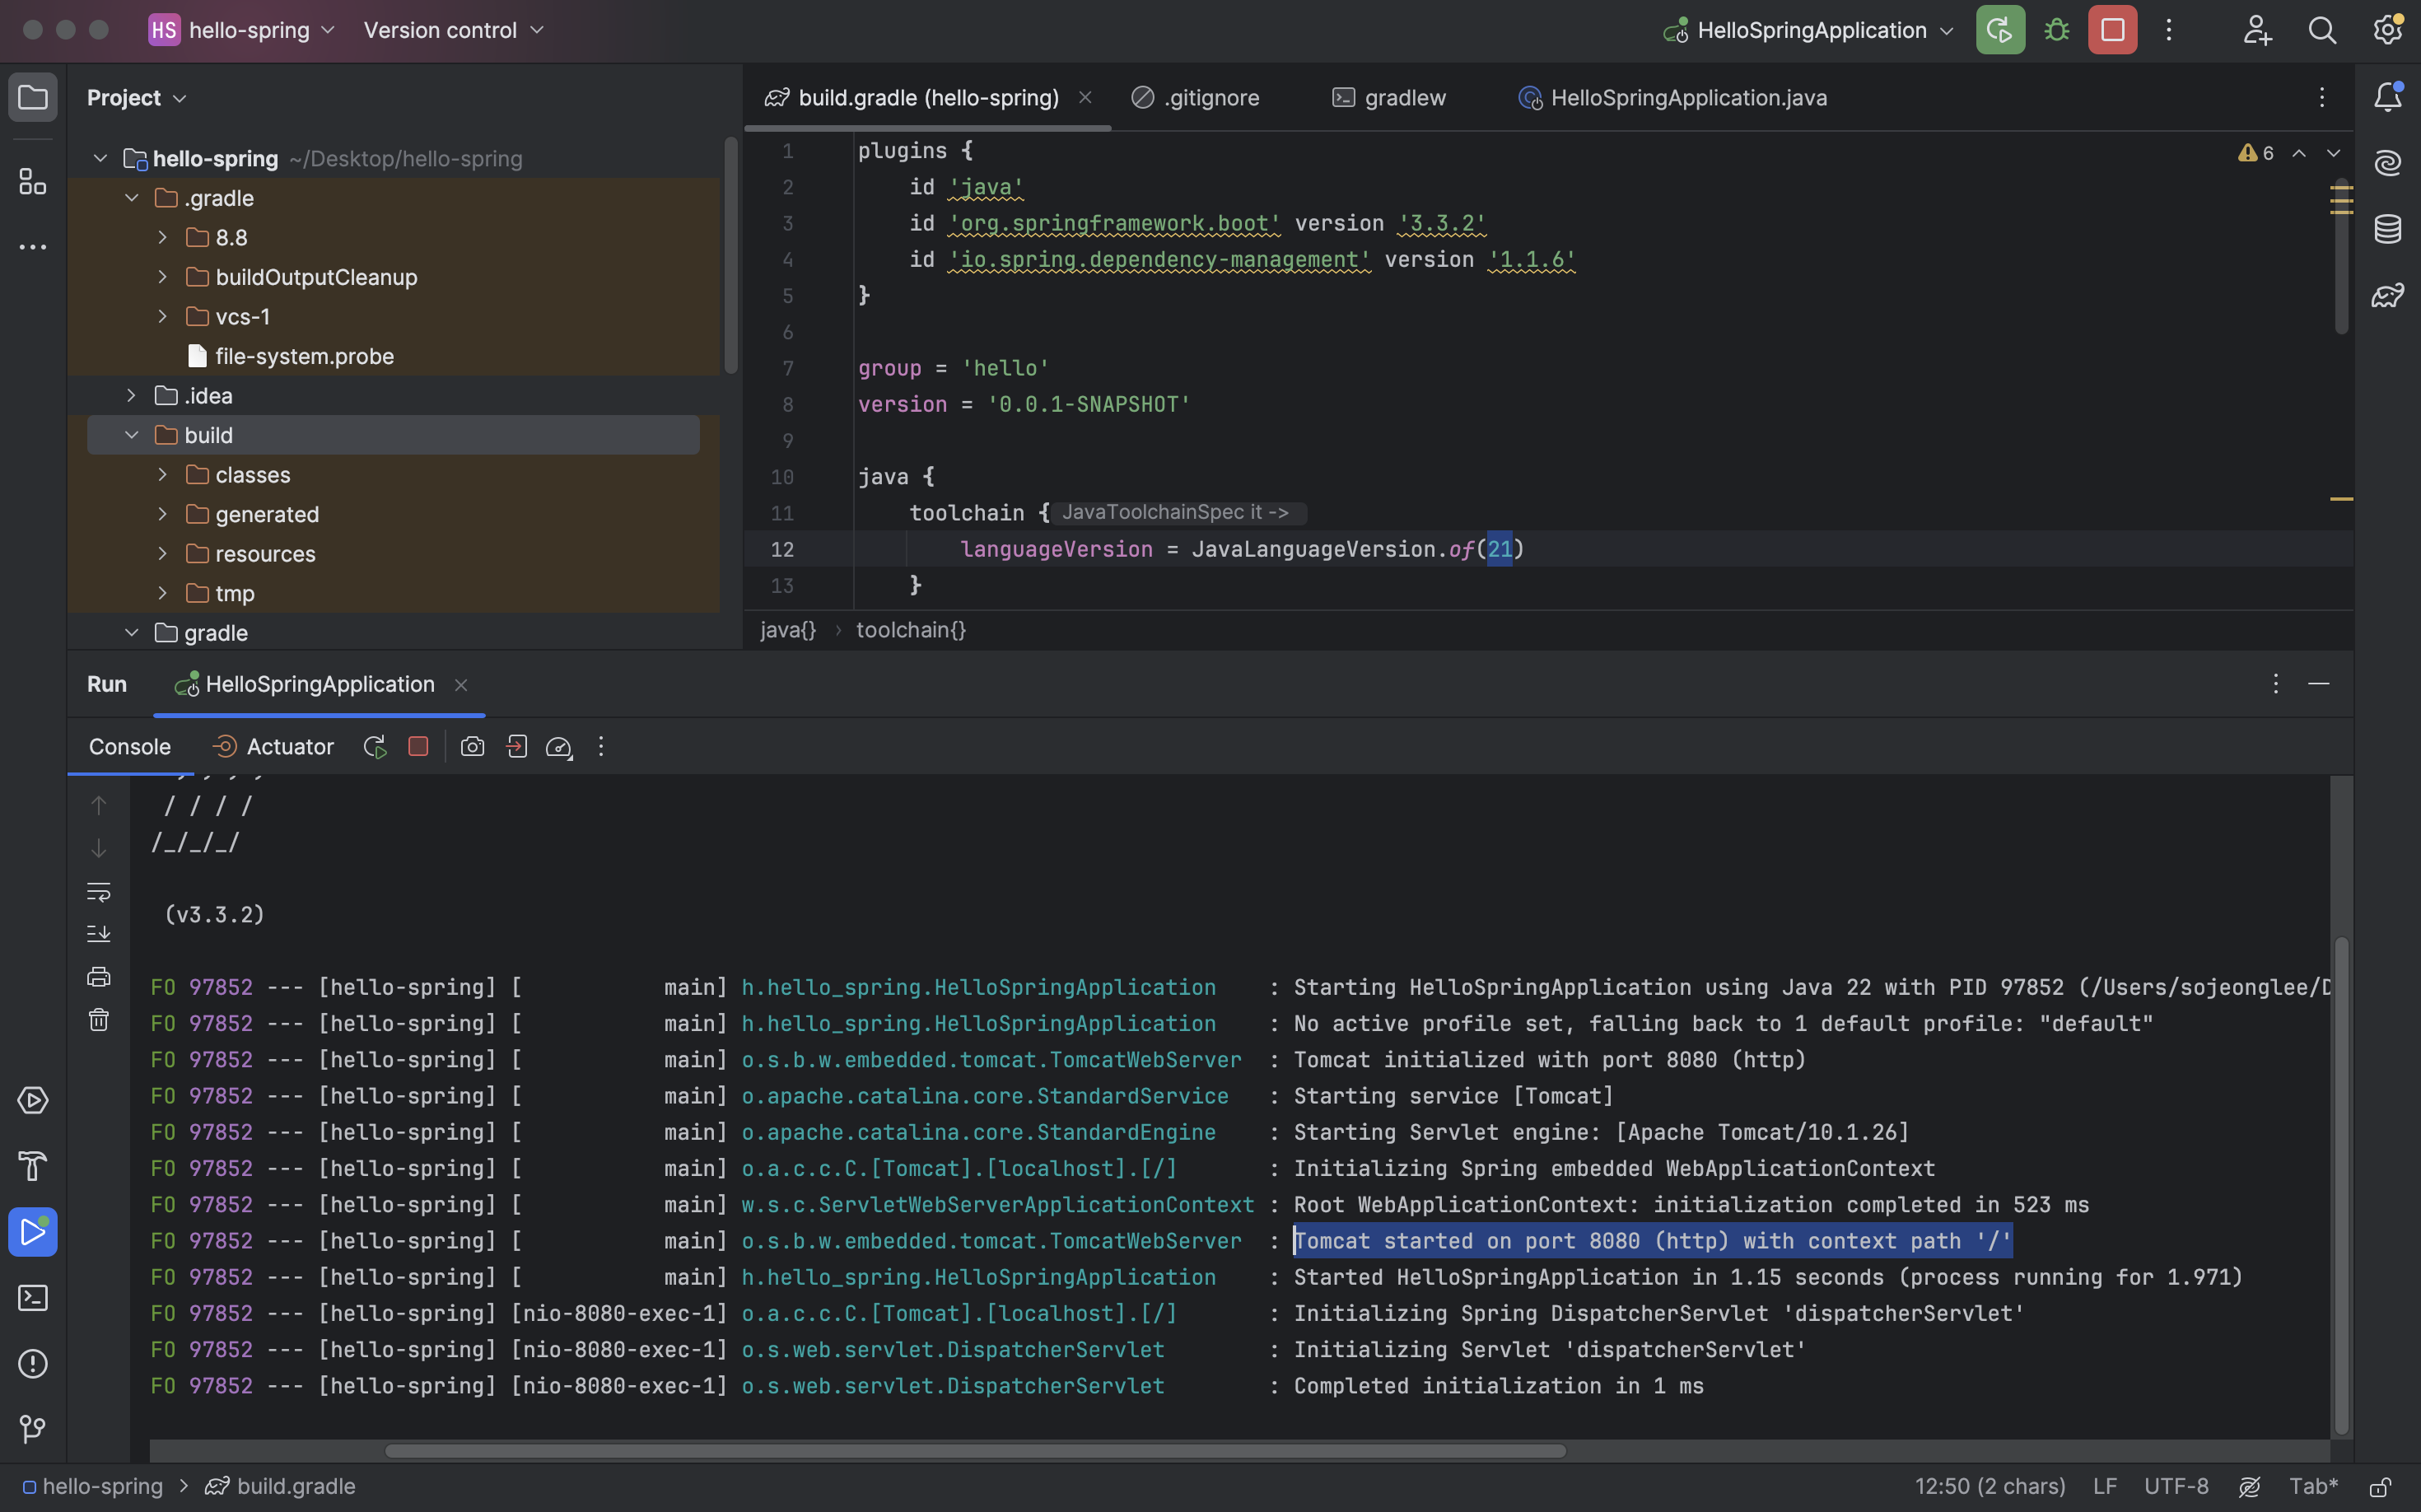Click Stop icon in Run console toolbar

tap(418, 747)
